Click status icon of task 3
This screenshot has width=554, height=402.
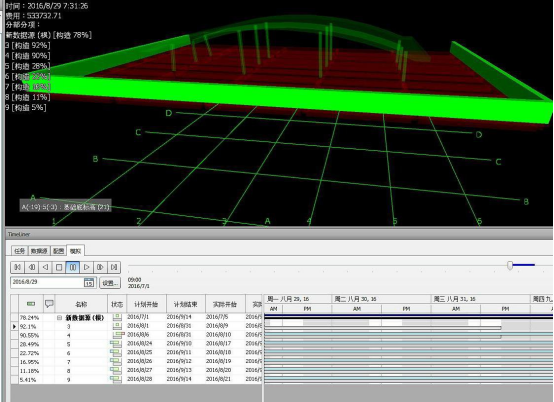117,326
